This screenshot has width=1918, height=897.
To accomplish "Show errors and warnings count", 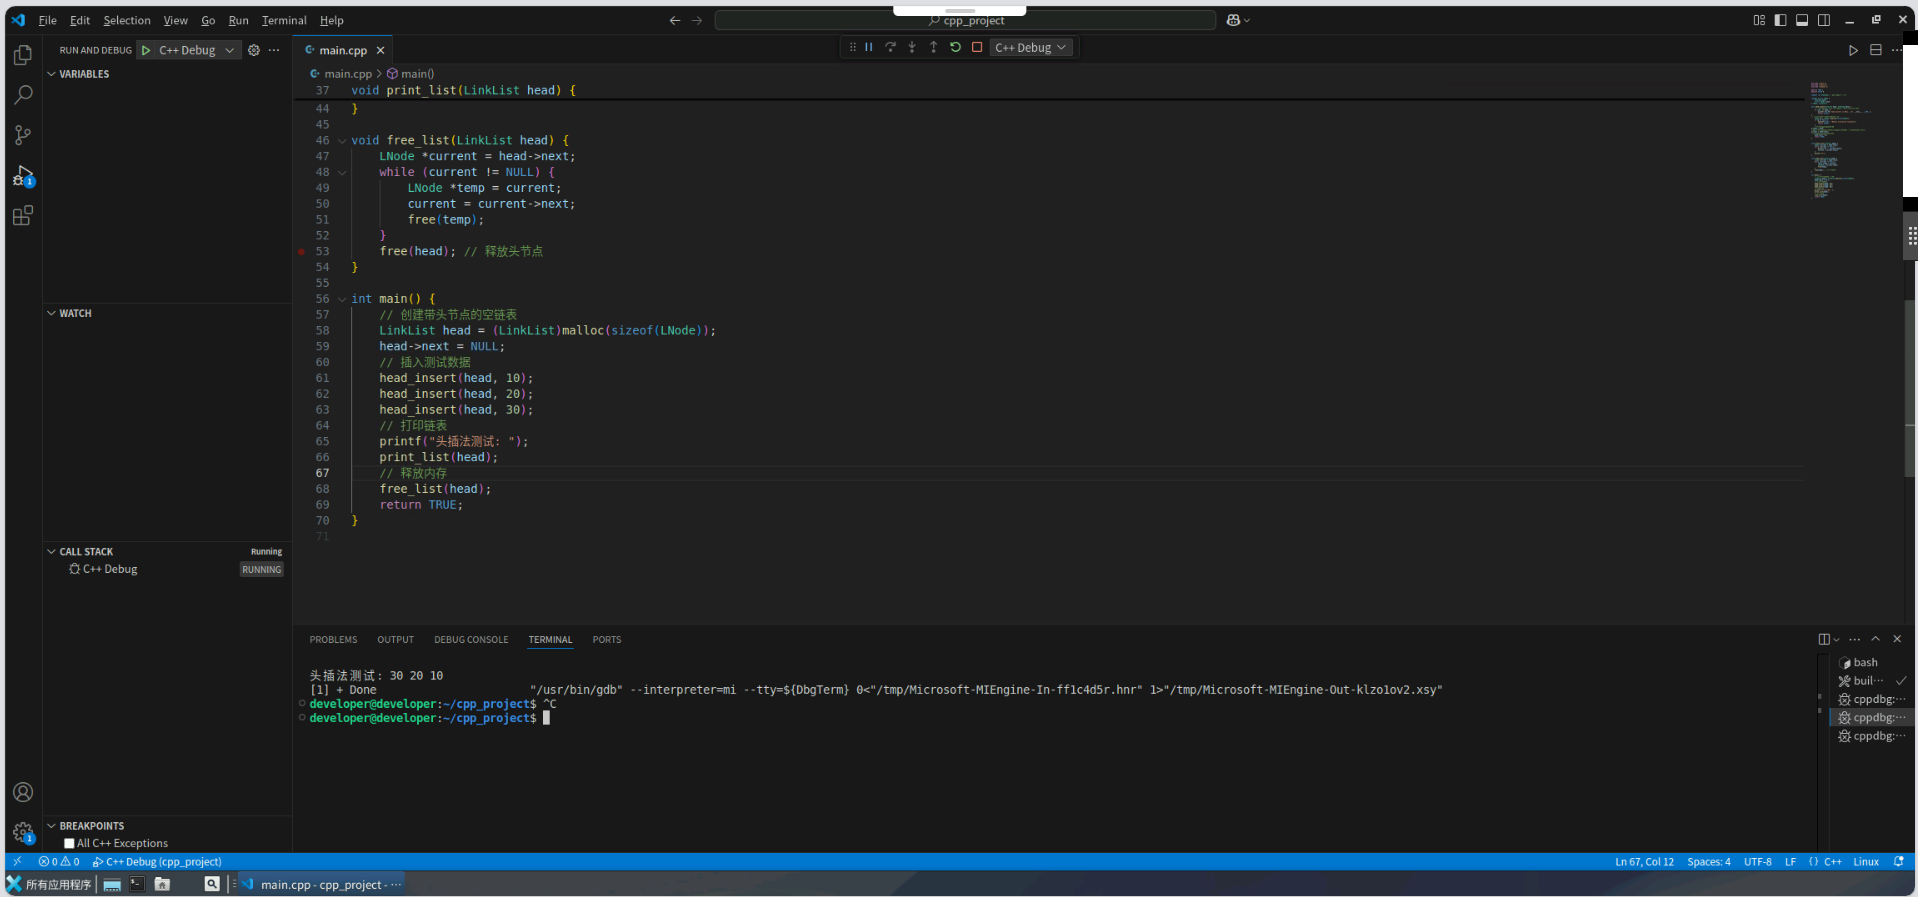I will pyautogui.click(x=59, y=862).
